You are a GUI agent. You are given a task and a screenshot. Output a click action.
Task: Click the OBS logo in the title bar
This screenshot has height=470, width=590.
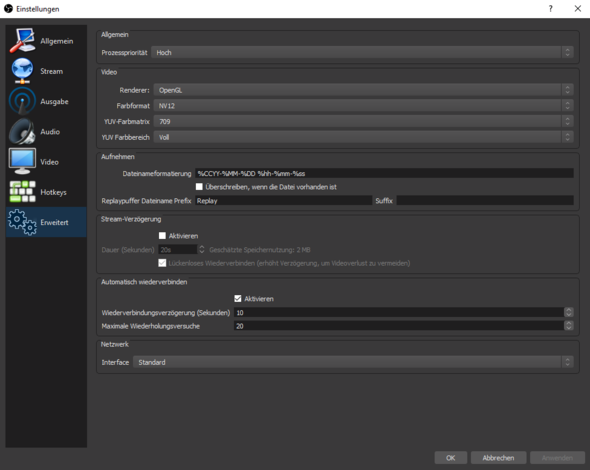8,9
